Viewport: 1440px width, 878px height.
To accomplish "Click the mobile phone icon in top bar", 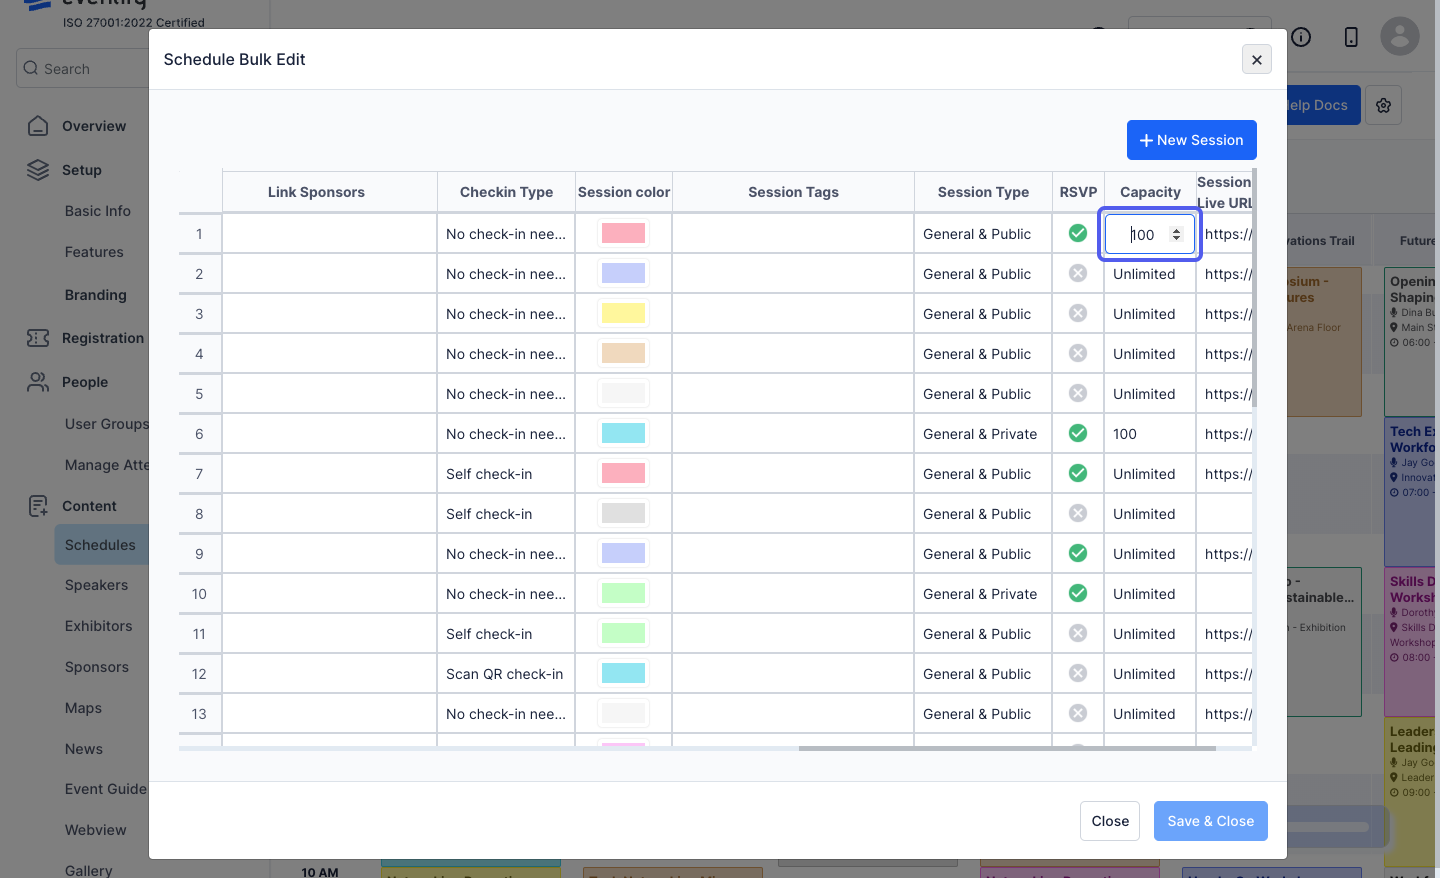I will [x=1351, y=37].
